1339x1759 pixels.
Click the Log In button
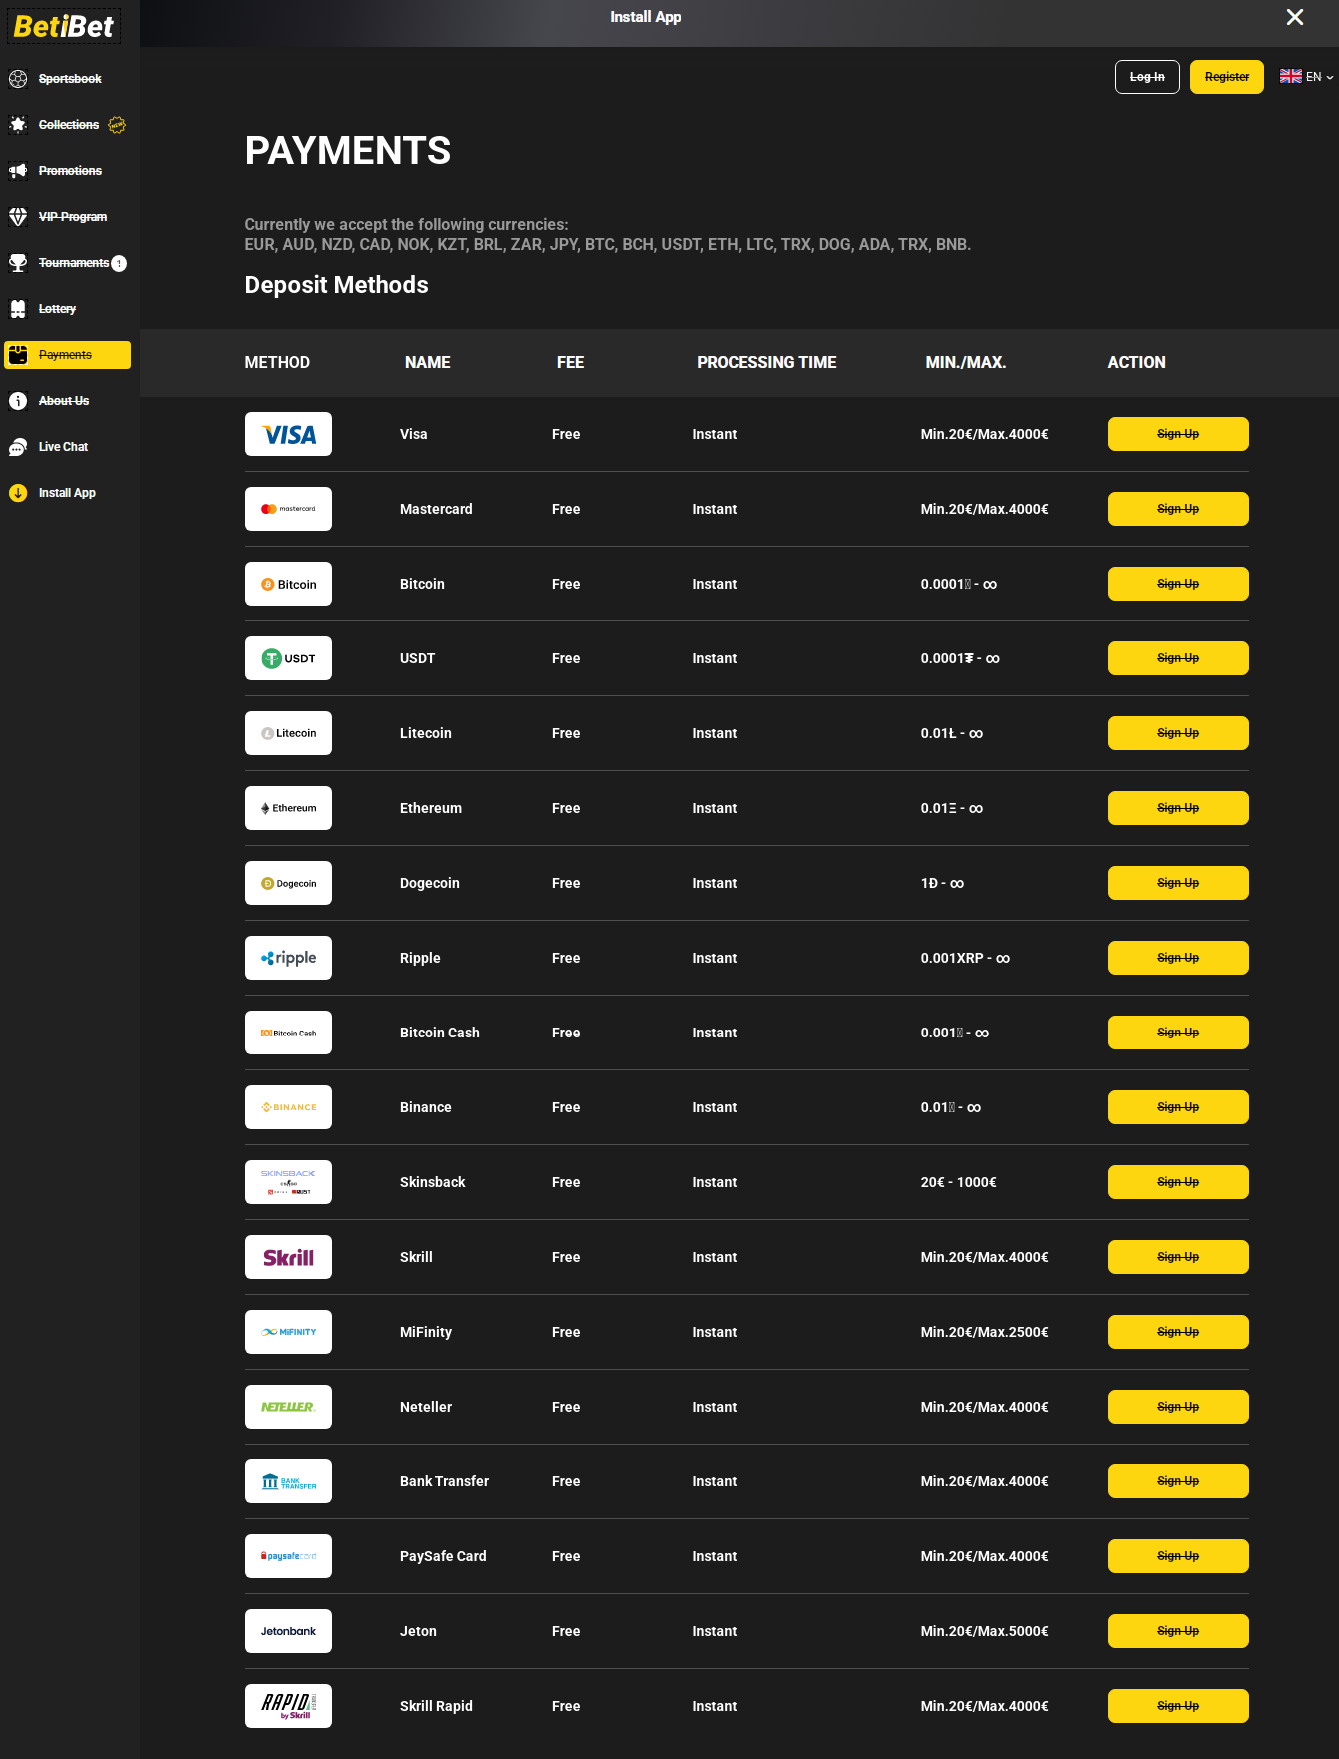(x=1147, y=77)
